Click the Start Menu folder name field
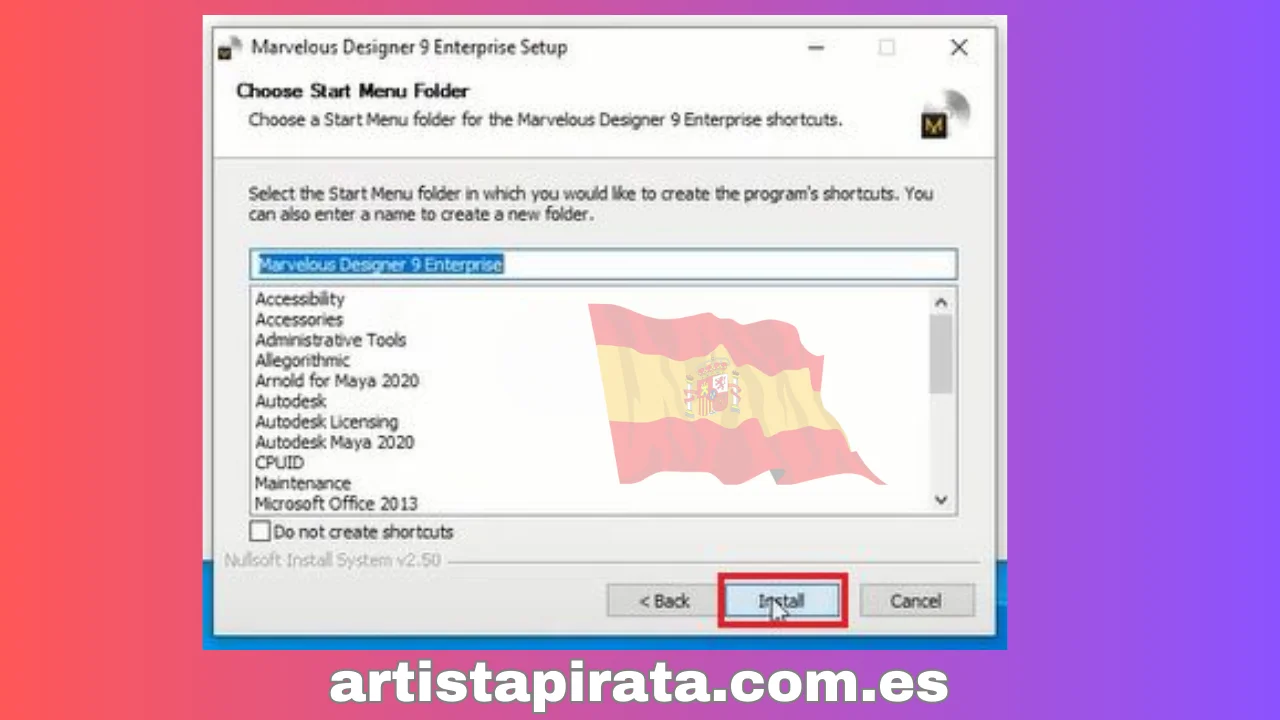The width and height of the screenshot is (1280, 720). tap(603, 264)
